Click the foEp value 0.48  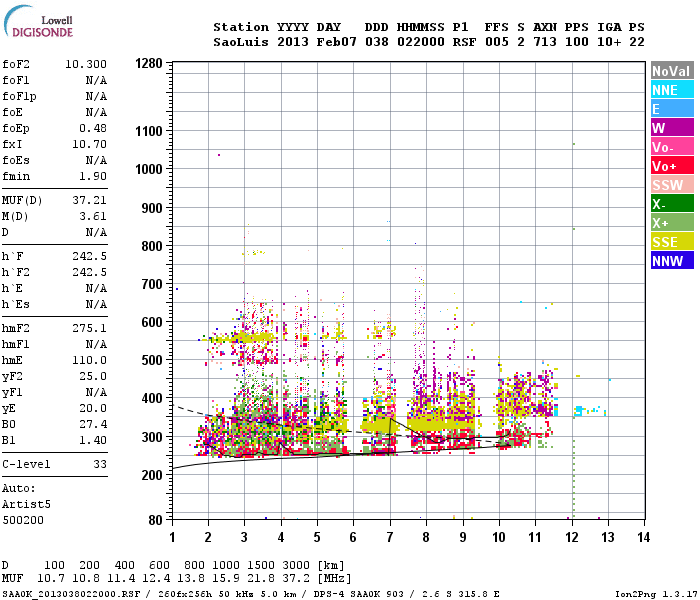[93, 128]
